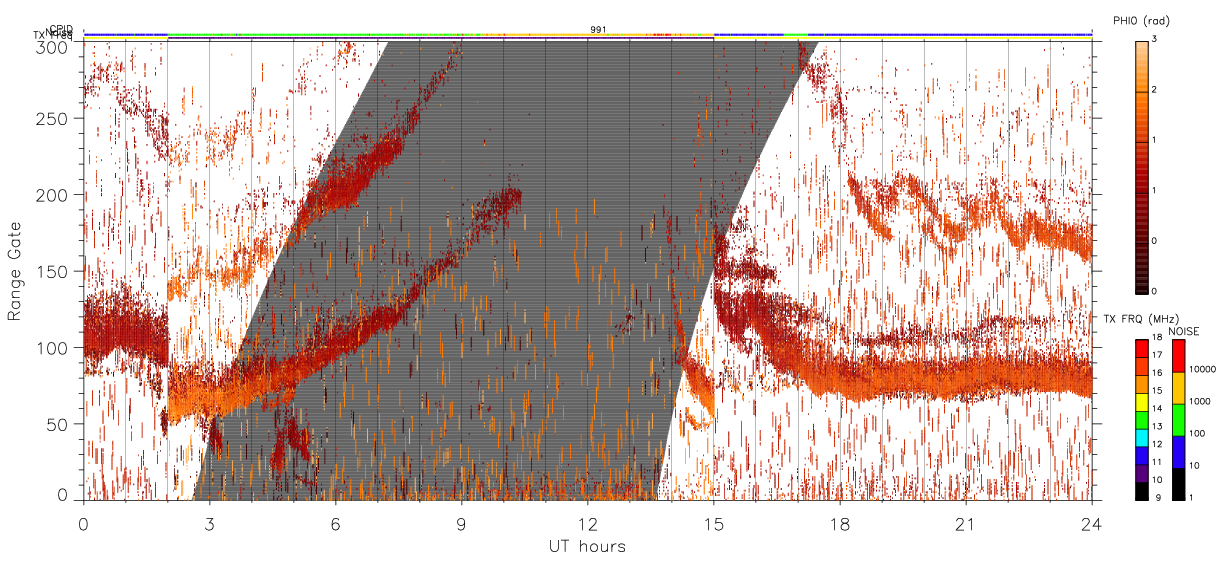The height and width of the screenshot is (567, 1228).
Task: Click the NOISE legend title
Action: click(1183, 331)
